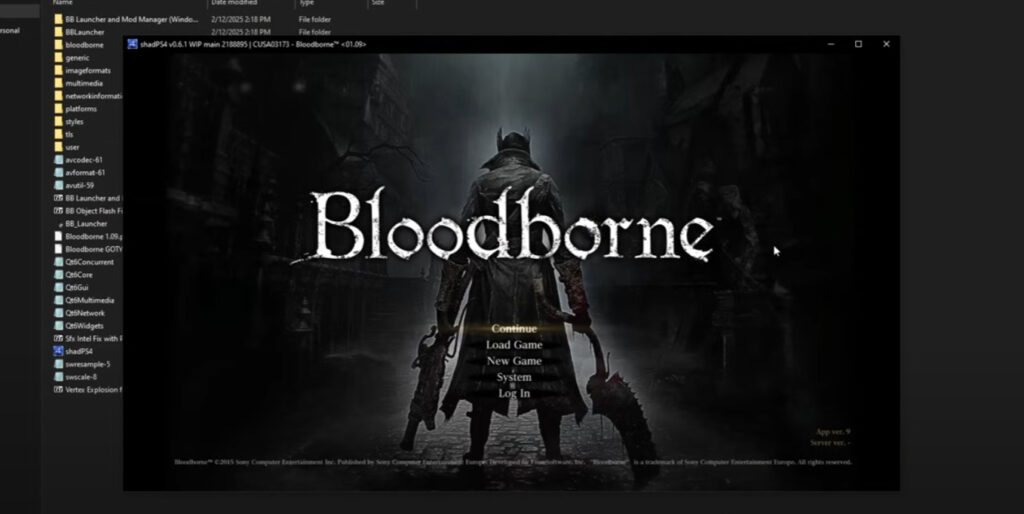The height and width of the screenshot is (514, 1024).
Task: Select the 'Qt6Gui' file name
Action: 78,287
